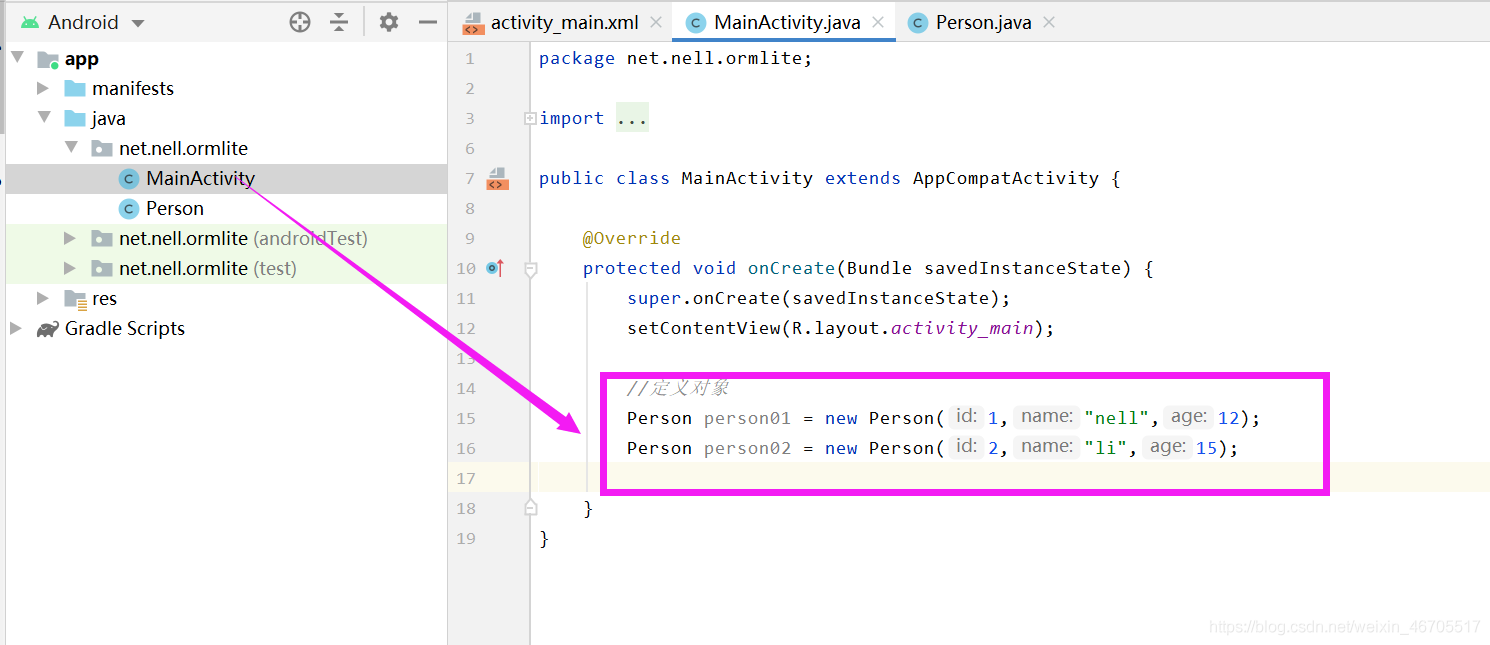Select the manifests folder row
The width and height of the screenshot is (1490, 645).
(x=226, y=88)
